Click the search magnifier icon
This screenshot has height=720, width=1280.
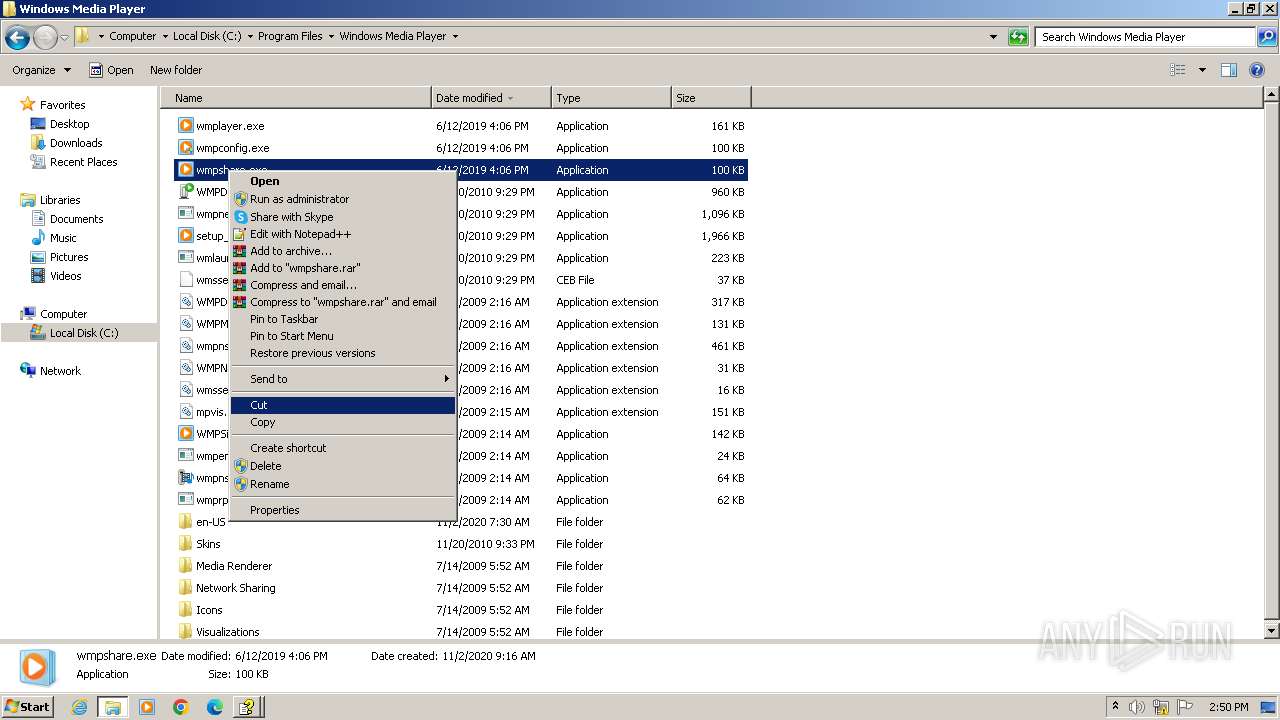pyautogui.click(x=1266, y=37)
